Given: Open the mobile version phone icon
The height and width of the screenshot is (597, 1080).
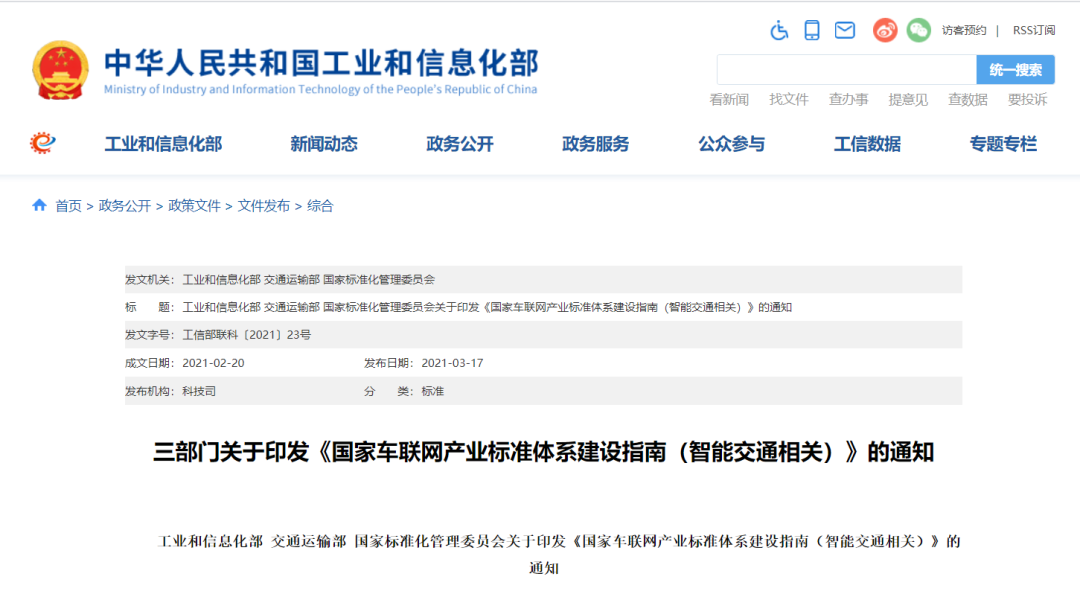Looking at the screenshot, I should pyautogui.click(x=812, y=30).
